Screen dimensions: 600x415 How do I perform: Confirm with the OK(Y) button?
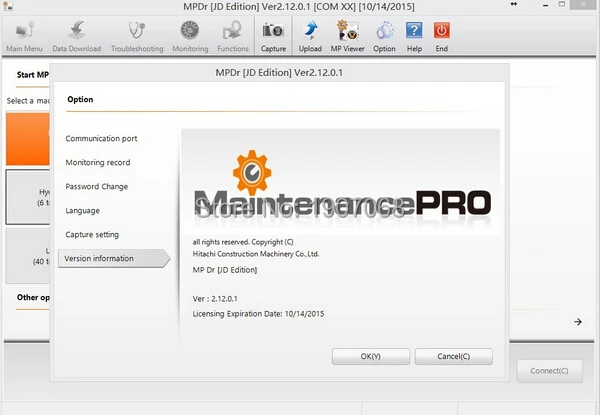(x=371, y=356)
